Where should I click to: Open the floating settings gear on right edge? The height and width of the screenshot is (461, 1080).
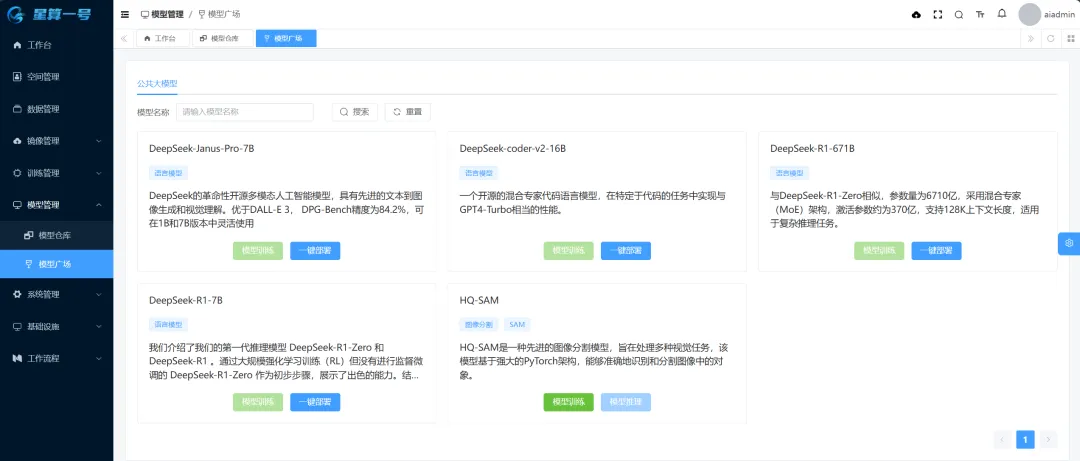click(x=1068, y=243)
